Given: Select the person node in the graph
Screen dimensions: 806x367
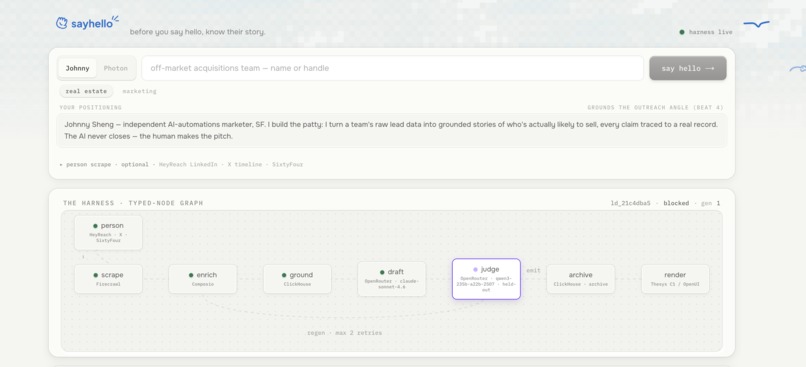Looking at the screenshot, I should [108, 232].
